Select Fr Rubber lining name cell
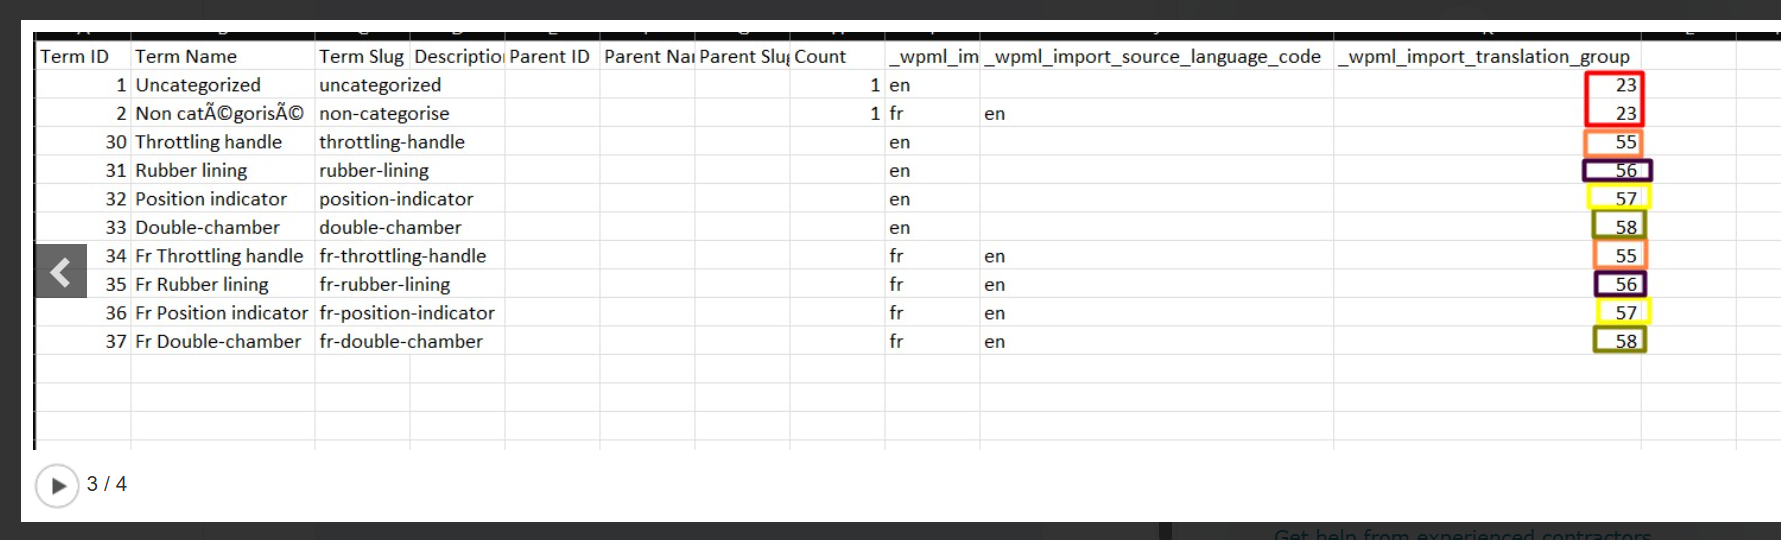This screenshot has height=540, width=1781. (x=202, y=284)
